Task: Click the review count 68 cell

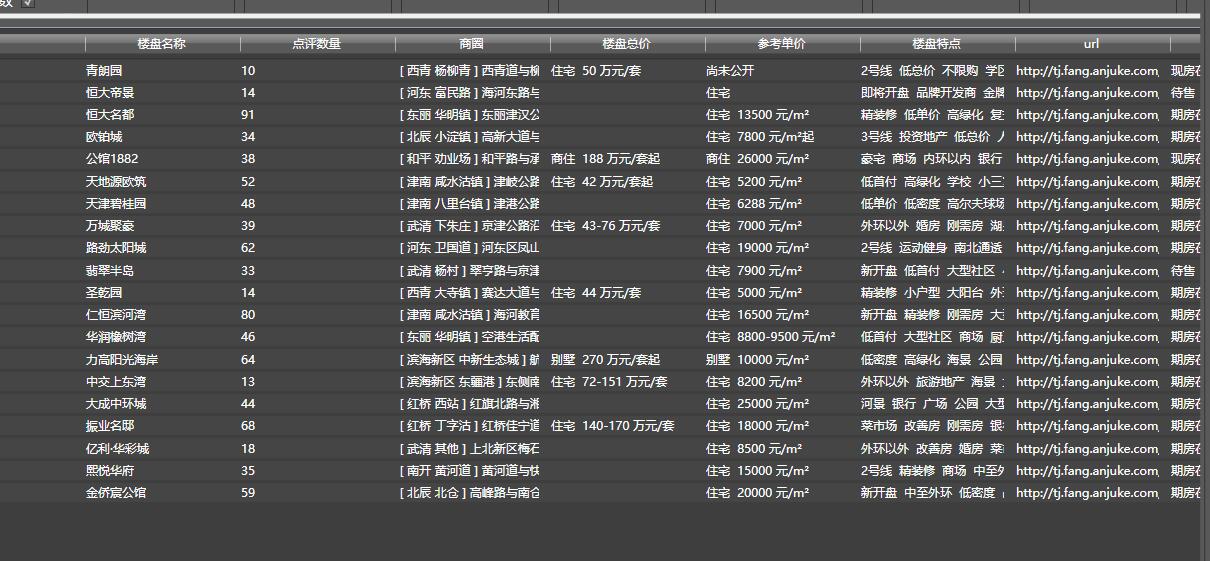Action: [248, 426]
